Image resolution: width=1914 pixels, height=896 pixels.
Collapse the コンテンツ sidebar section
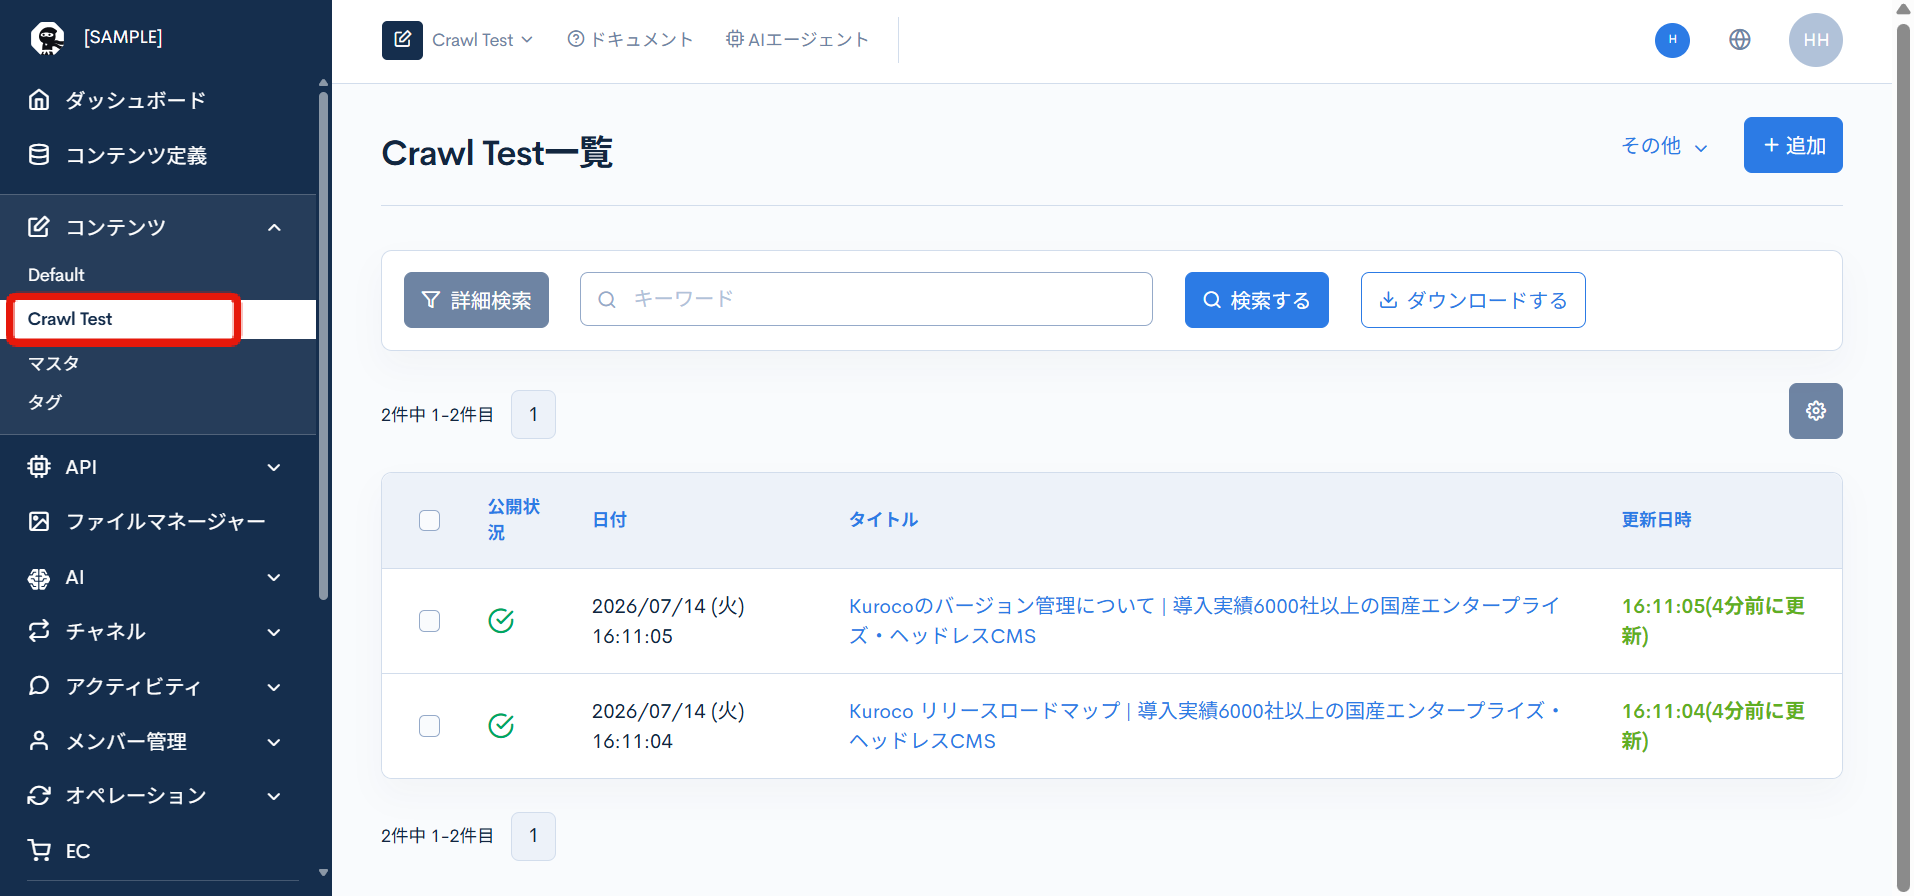(x=274, y=228)
